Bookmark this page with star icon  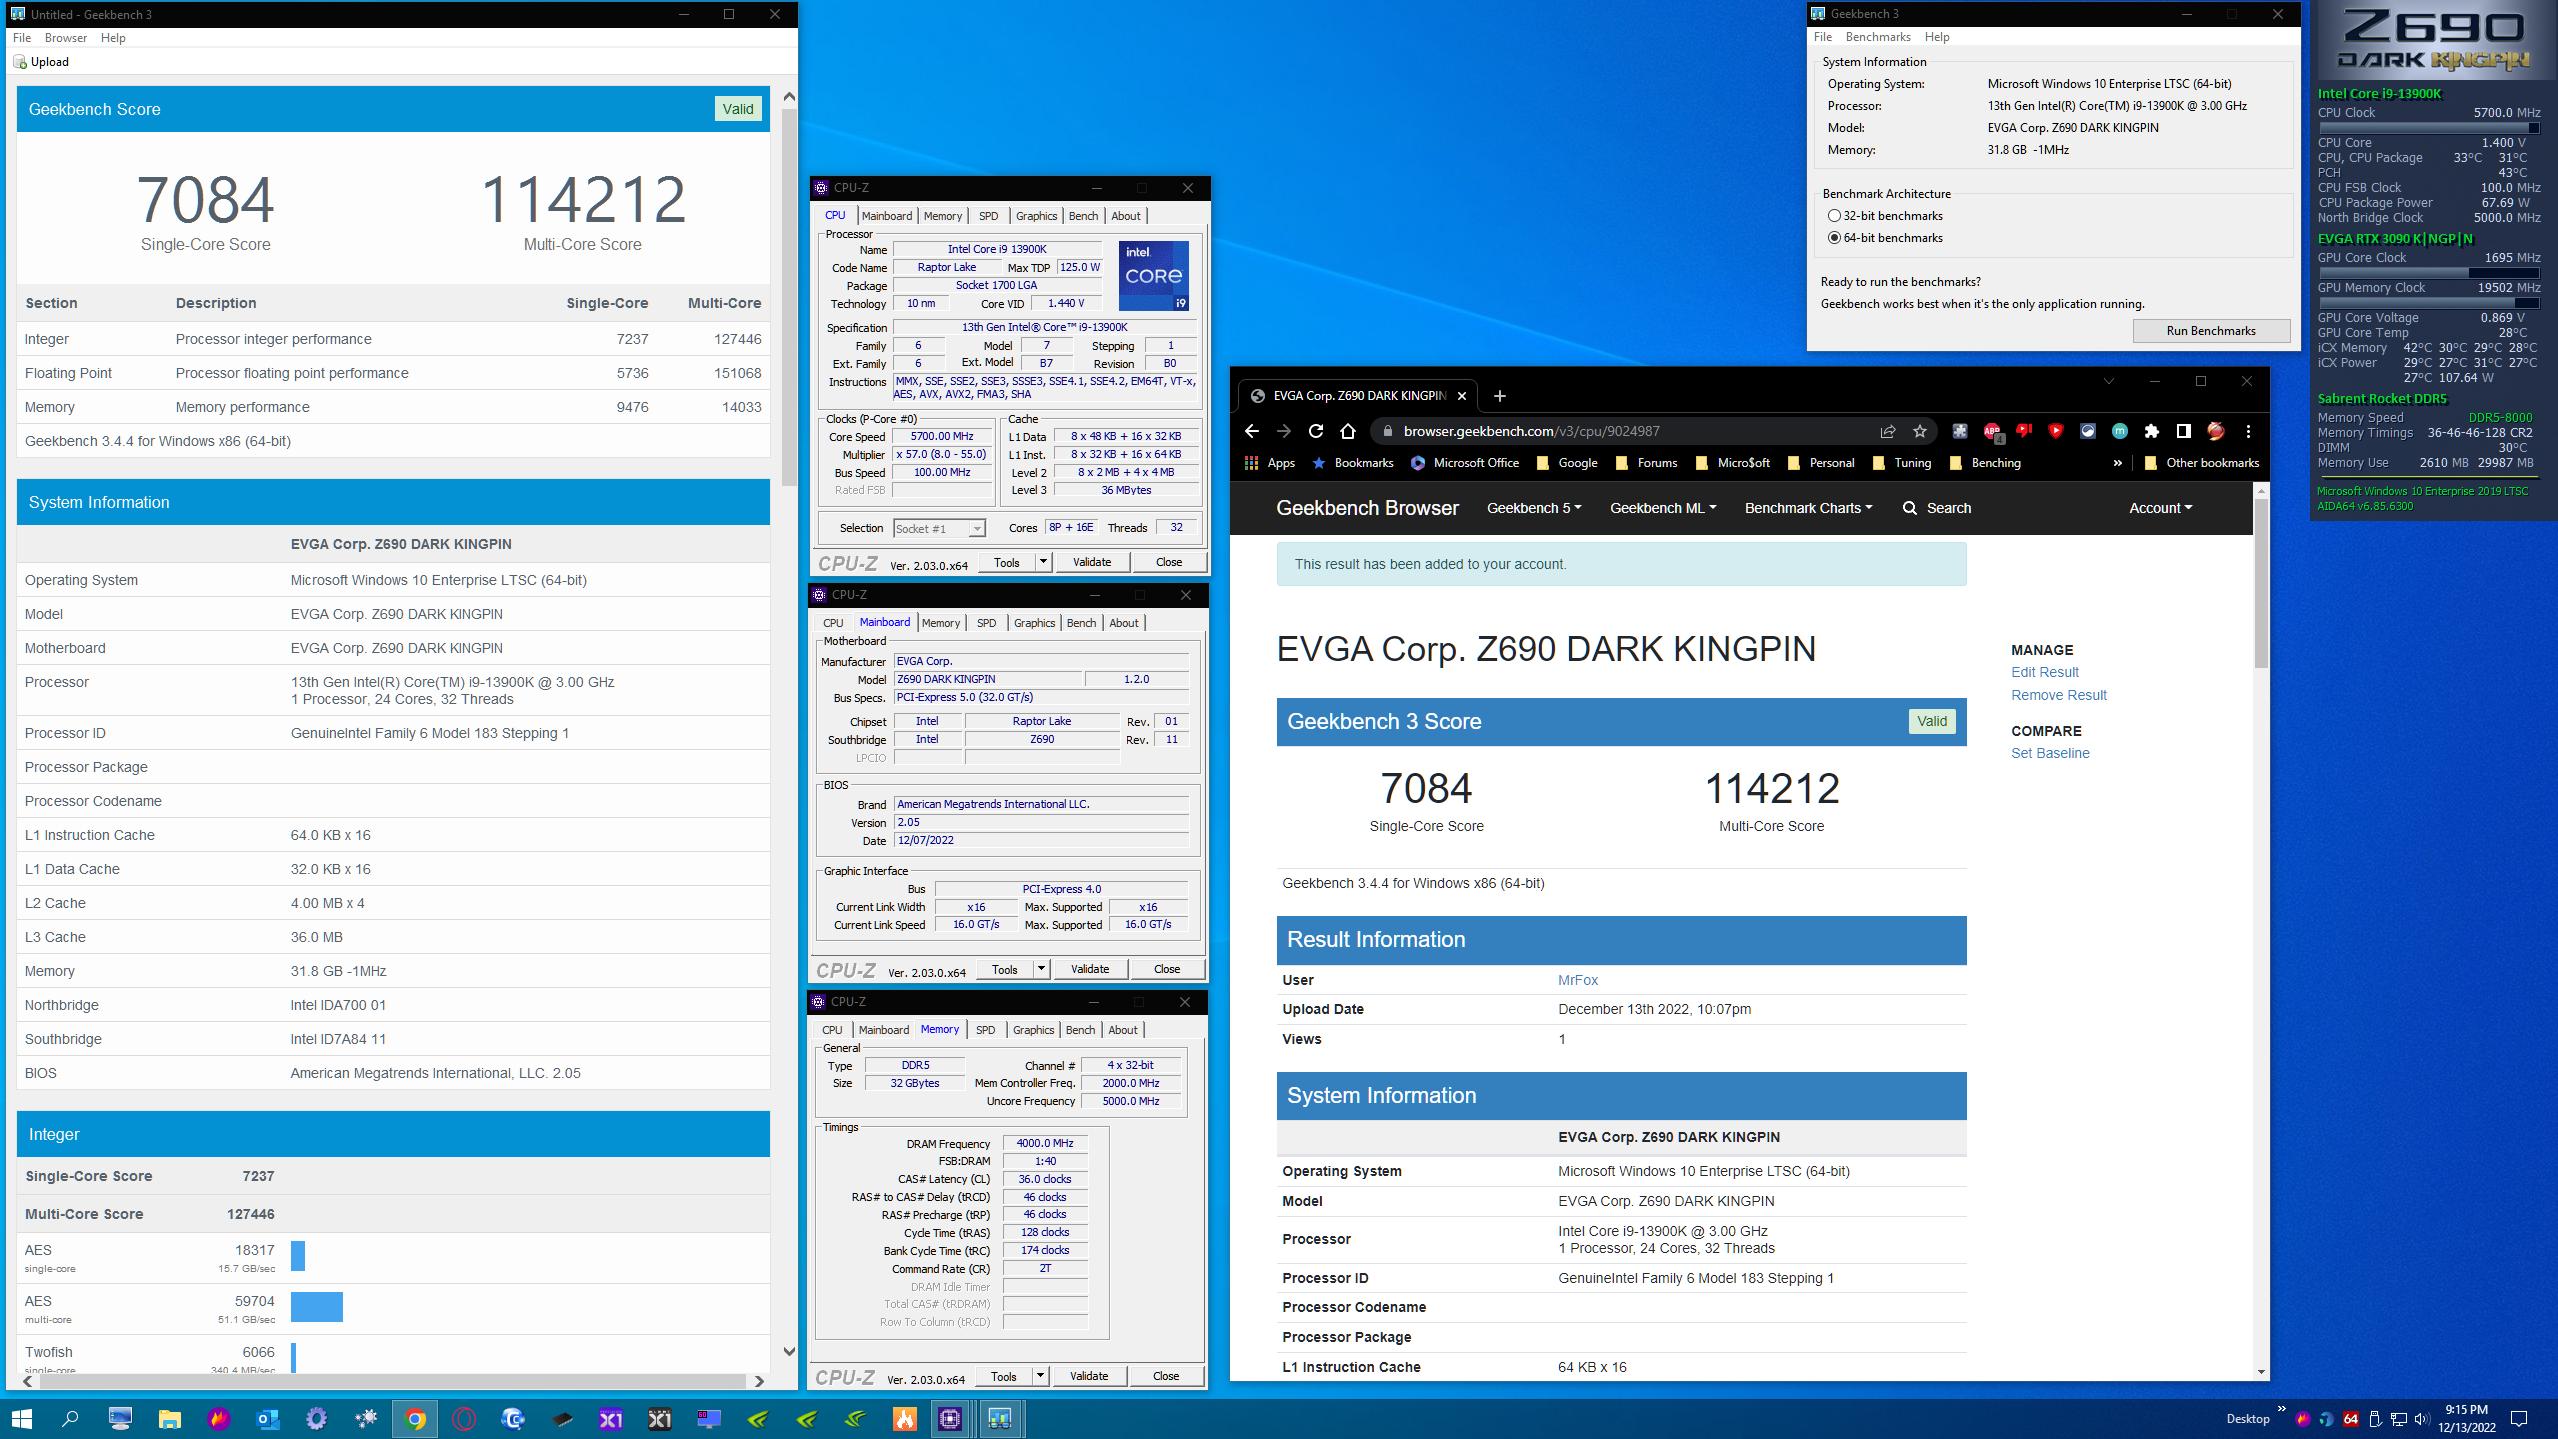pyautogui.click(x=1920, y=431)
